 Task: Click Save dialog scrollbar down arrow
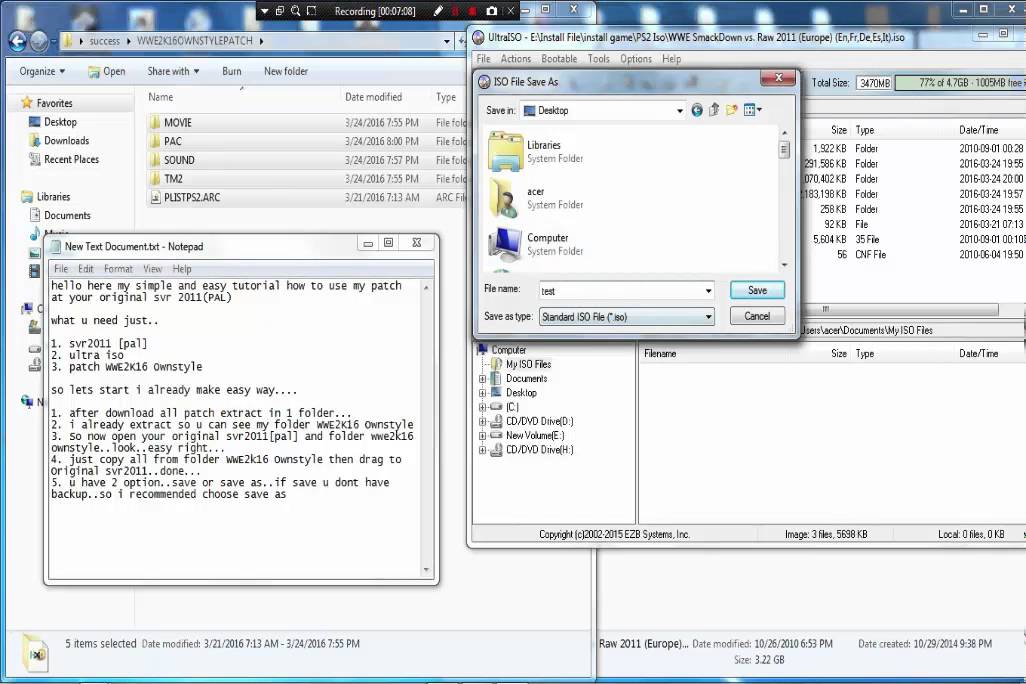click(x=784, y=264)
